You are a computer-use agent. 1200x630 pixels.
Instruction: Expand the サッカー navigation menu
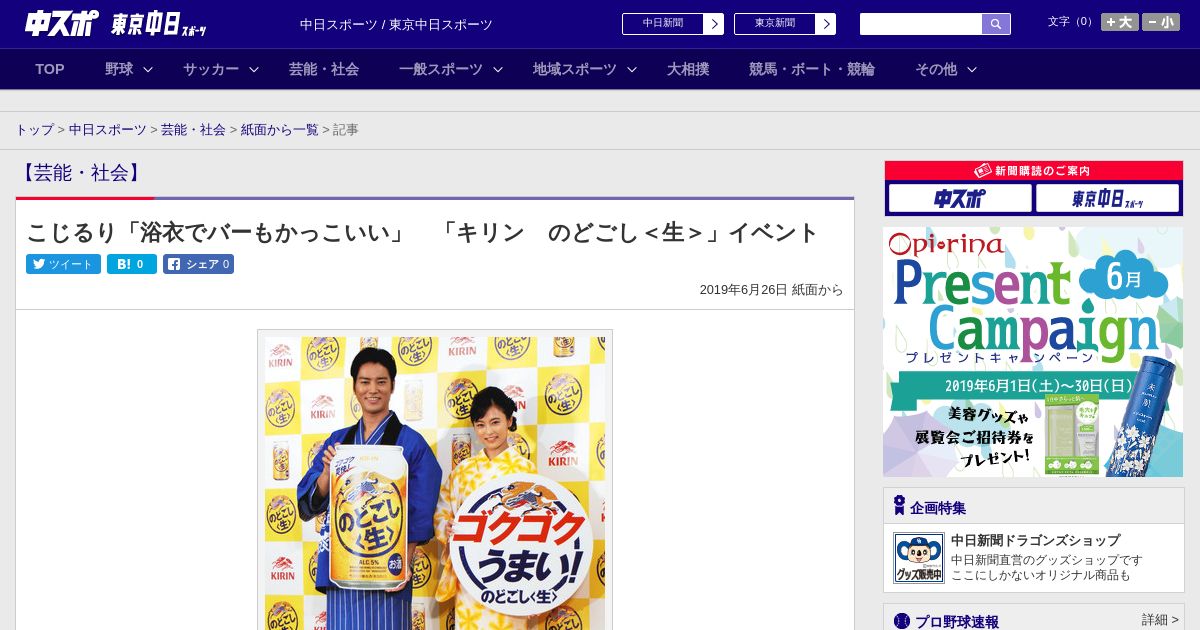click(221, 69)
